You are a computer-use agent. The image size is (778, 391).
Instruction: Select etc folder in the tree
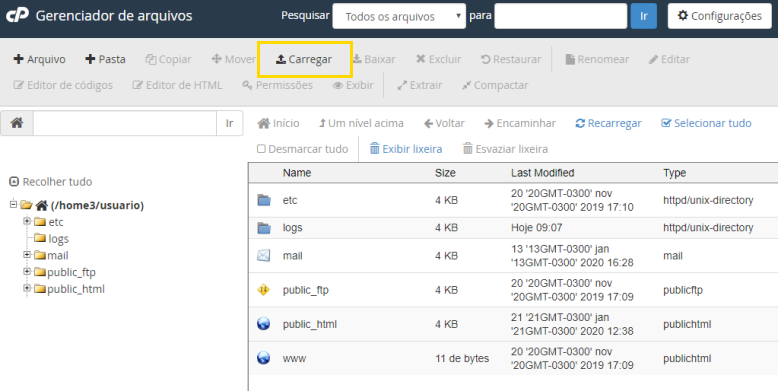click(56, 222)
